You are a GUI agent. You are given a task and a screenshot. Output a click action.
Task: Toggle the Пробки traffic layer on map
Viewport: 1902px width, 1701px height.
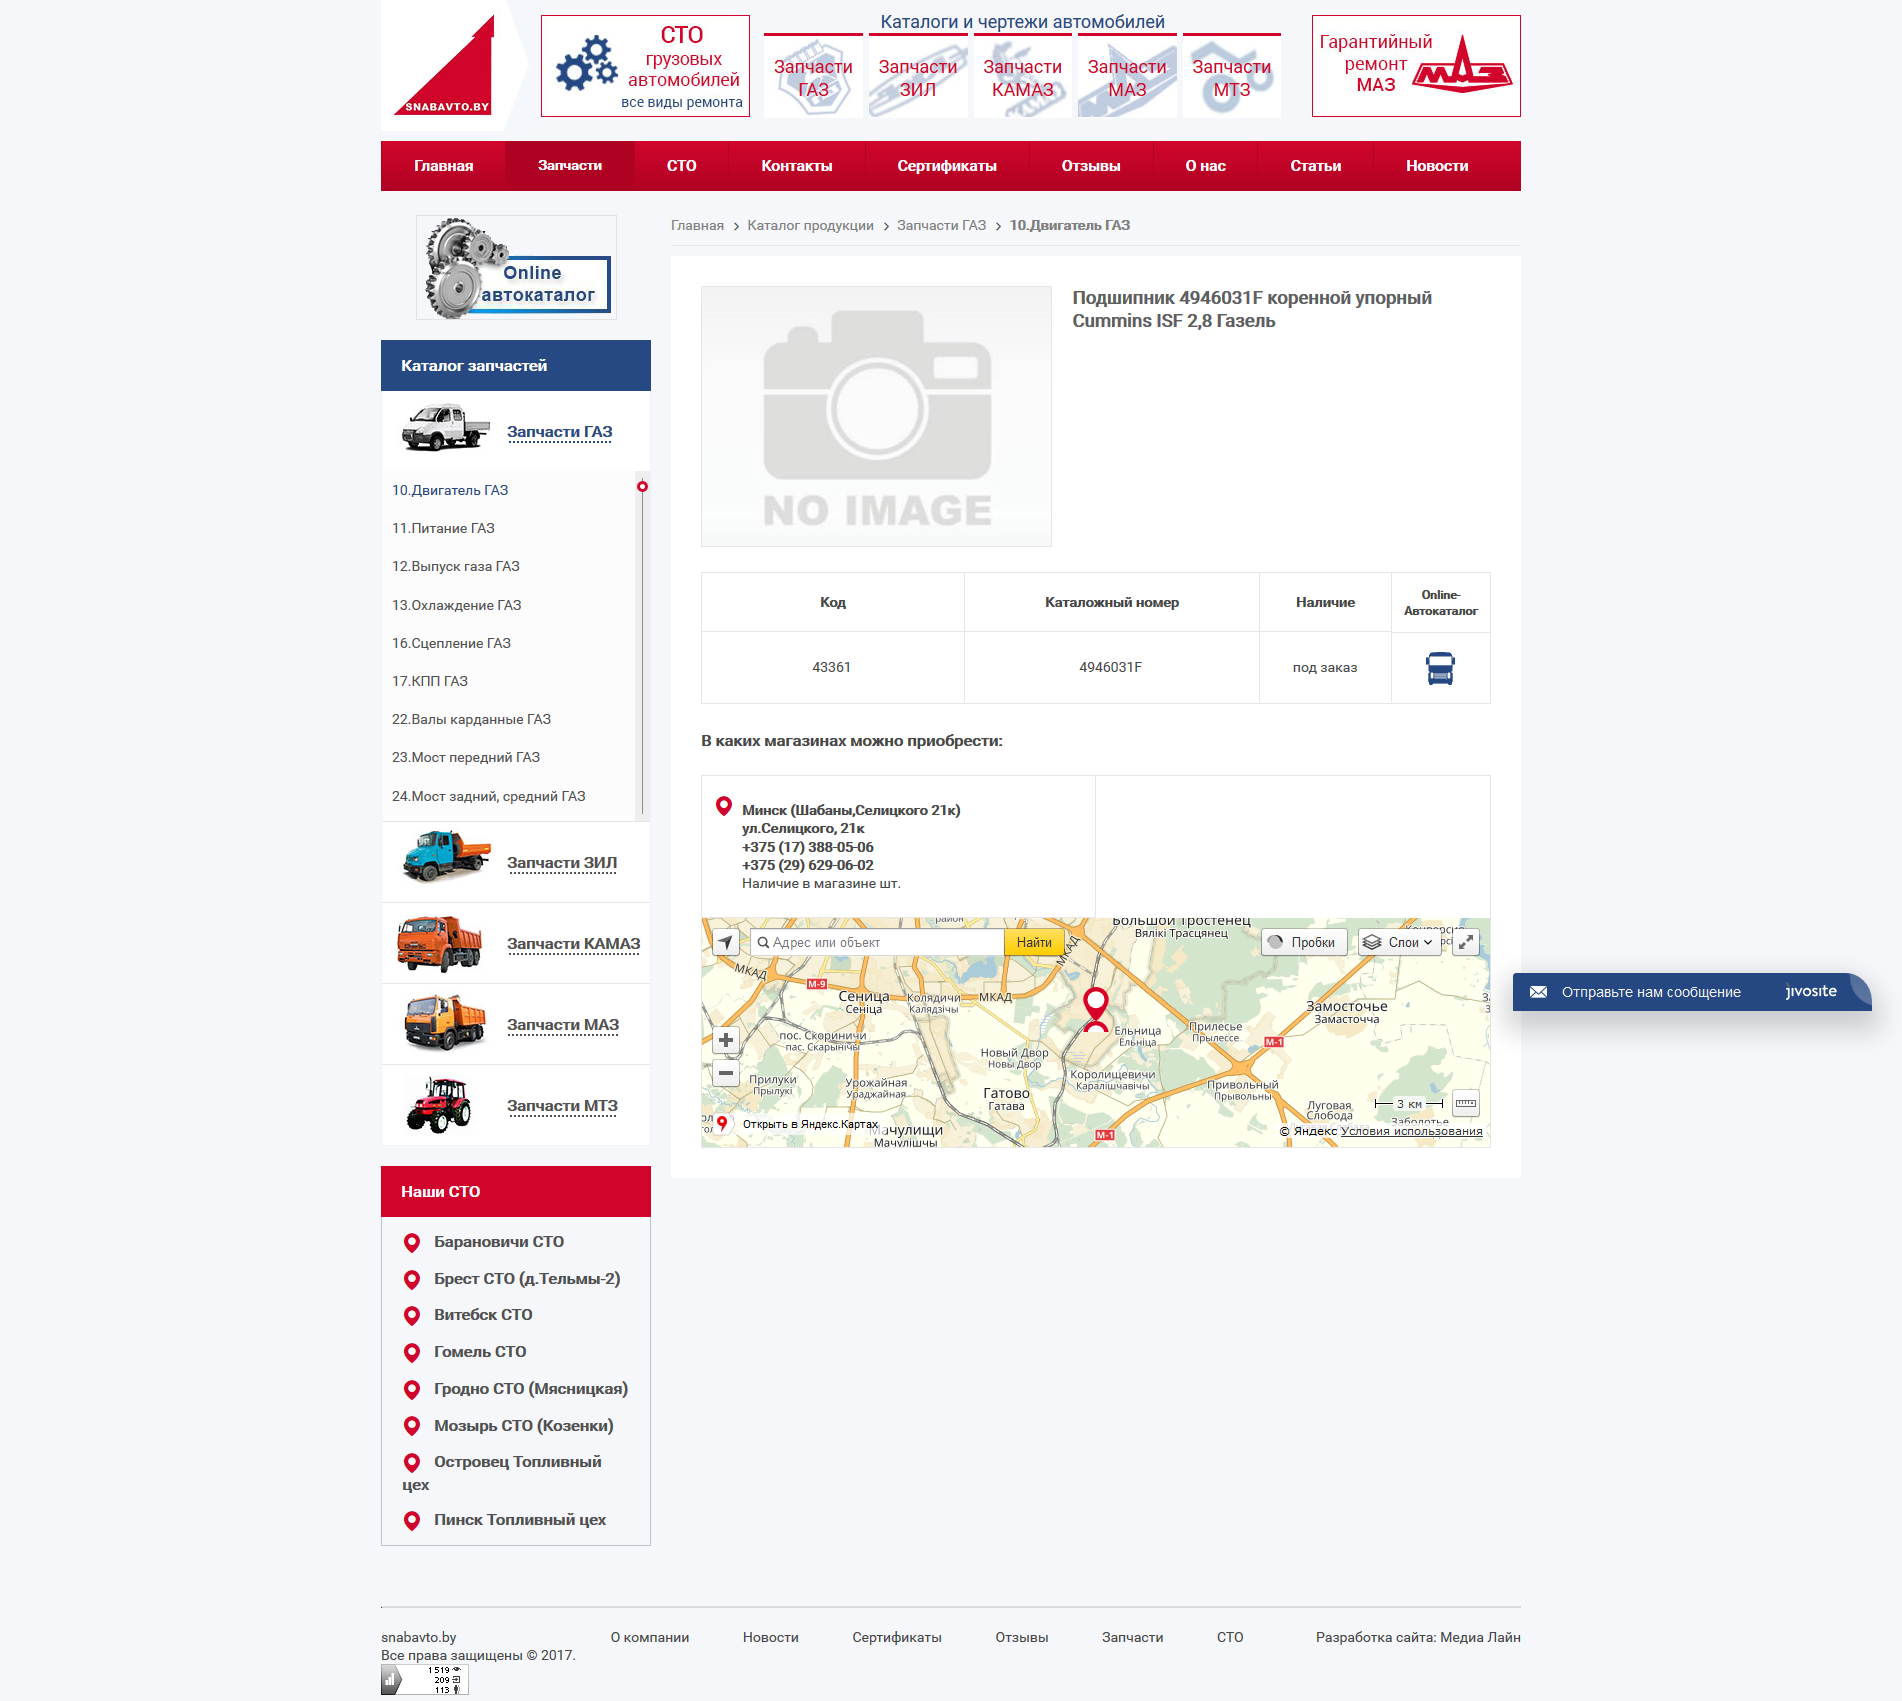tap(1303, 942)
